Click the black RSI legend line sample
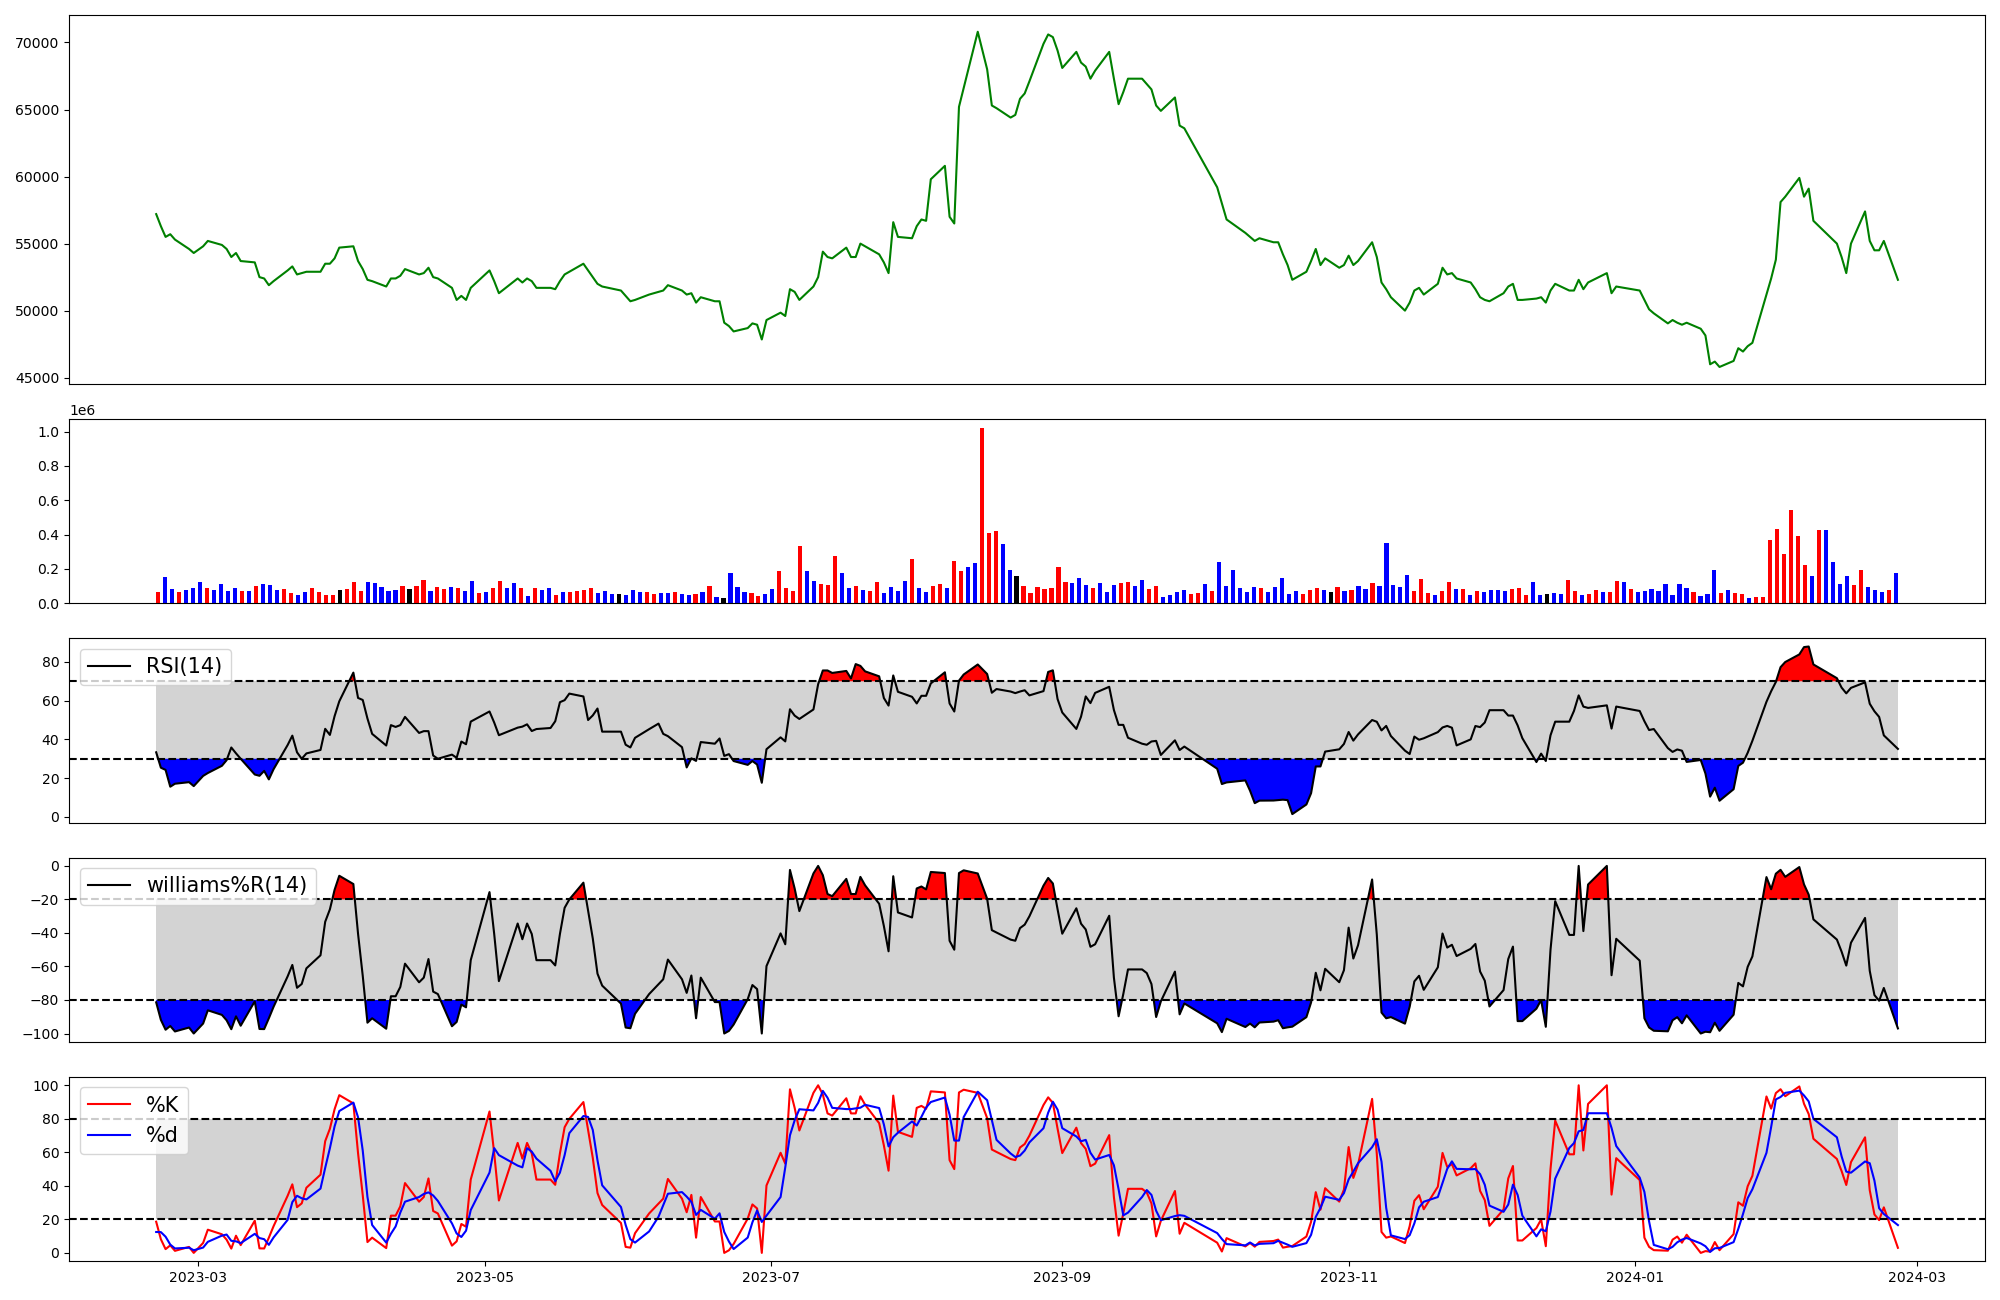The image size is (2000, 1300). tap(110, 666)
